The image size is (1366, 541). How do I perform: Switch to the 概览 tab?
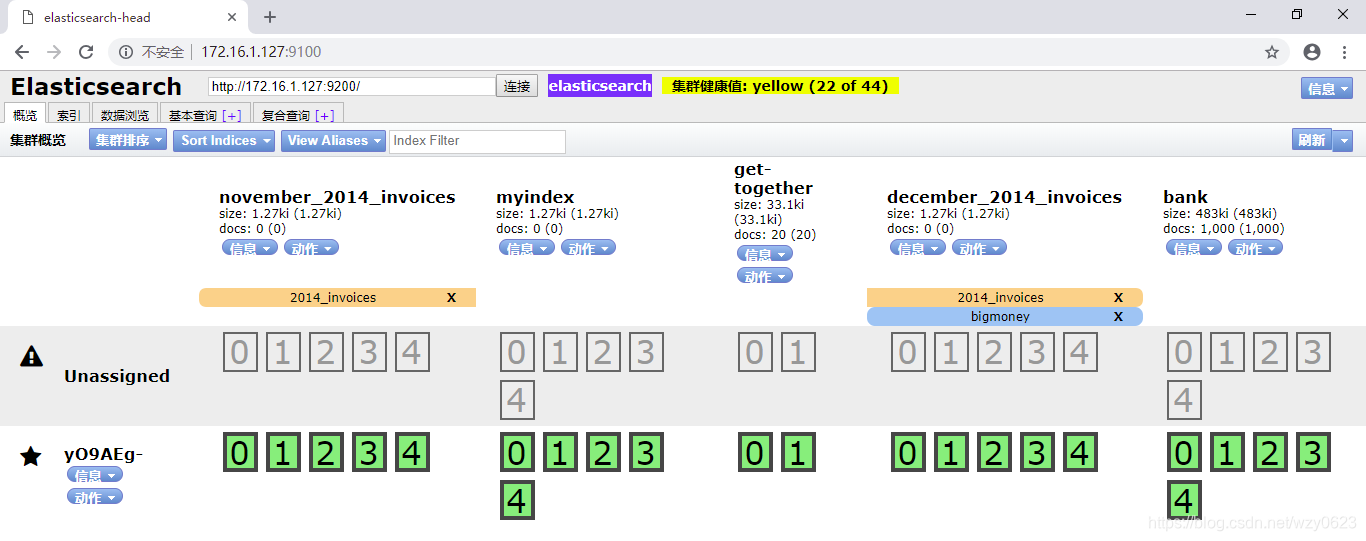pos(25,114)
